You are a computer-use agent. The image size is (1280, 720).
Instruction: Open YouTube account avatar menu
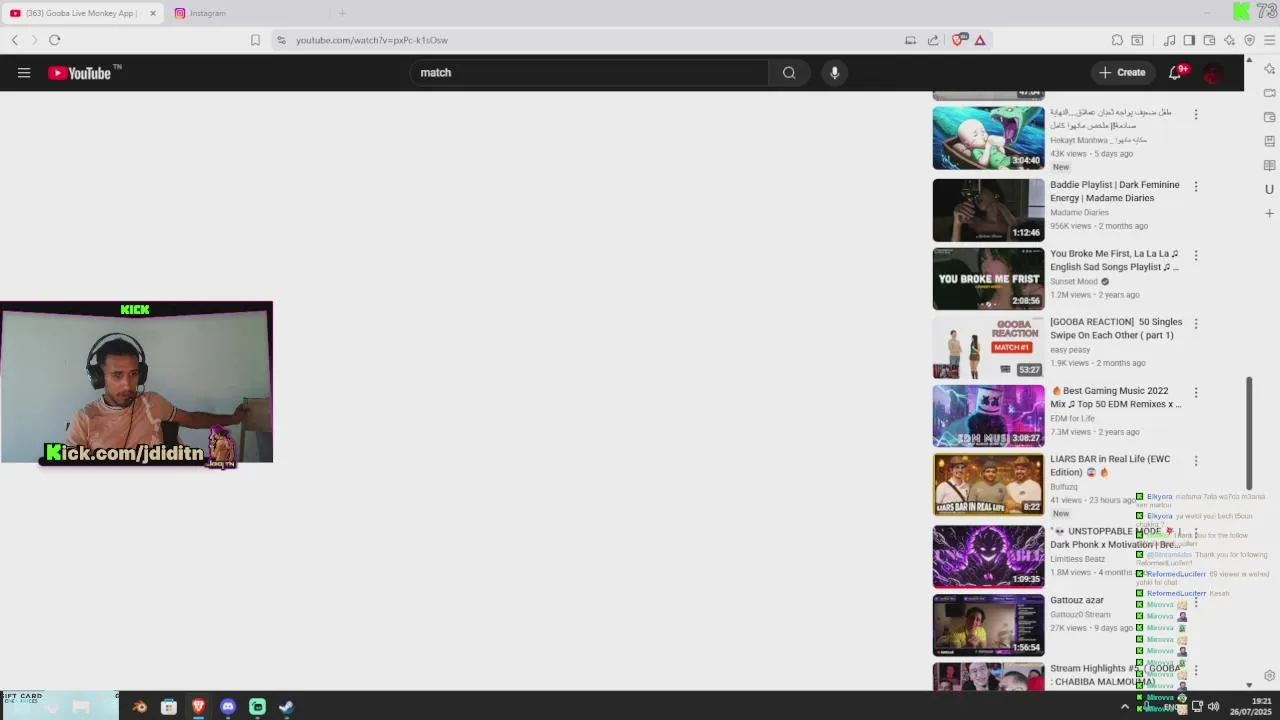[1214, 73]
